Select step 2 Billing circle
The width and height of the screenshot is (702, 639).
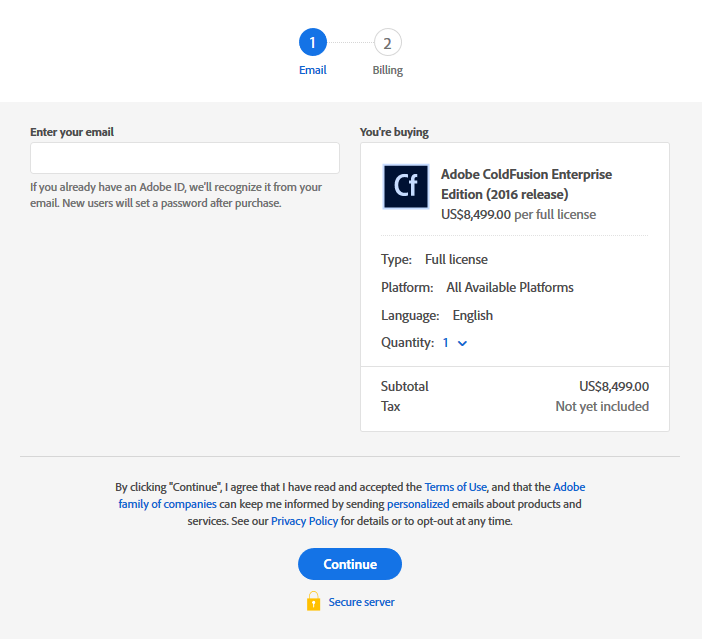click(x=388, y=43)
